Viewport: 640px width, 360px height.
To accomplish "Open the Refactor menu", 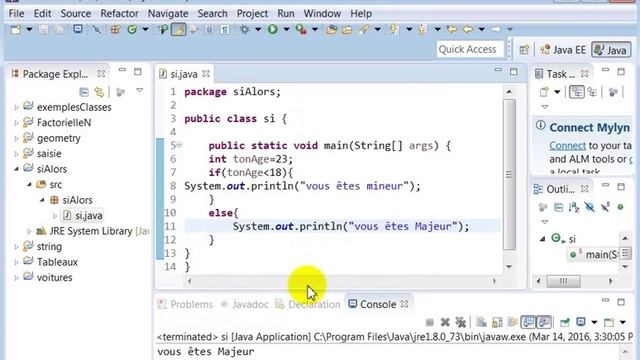I will [119, 14].
